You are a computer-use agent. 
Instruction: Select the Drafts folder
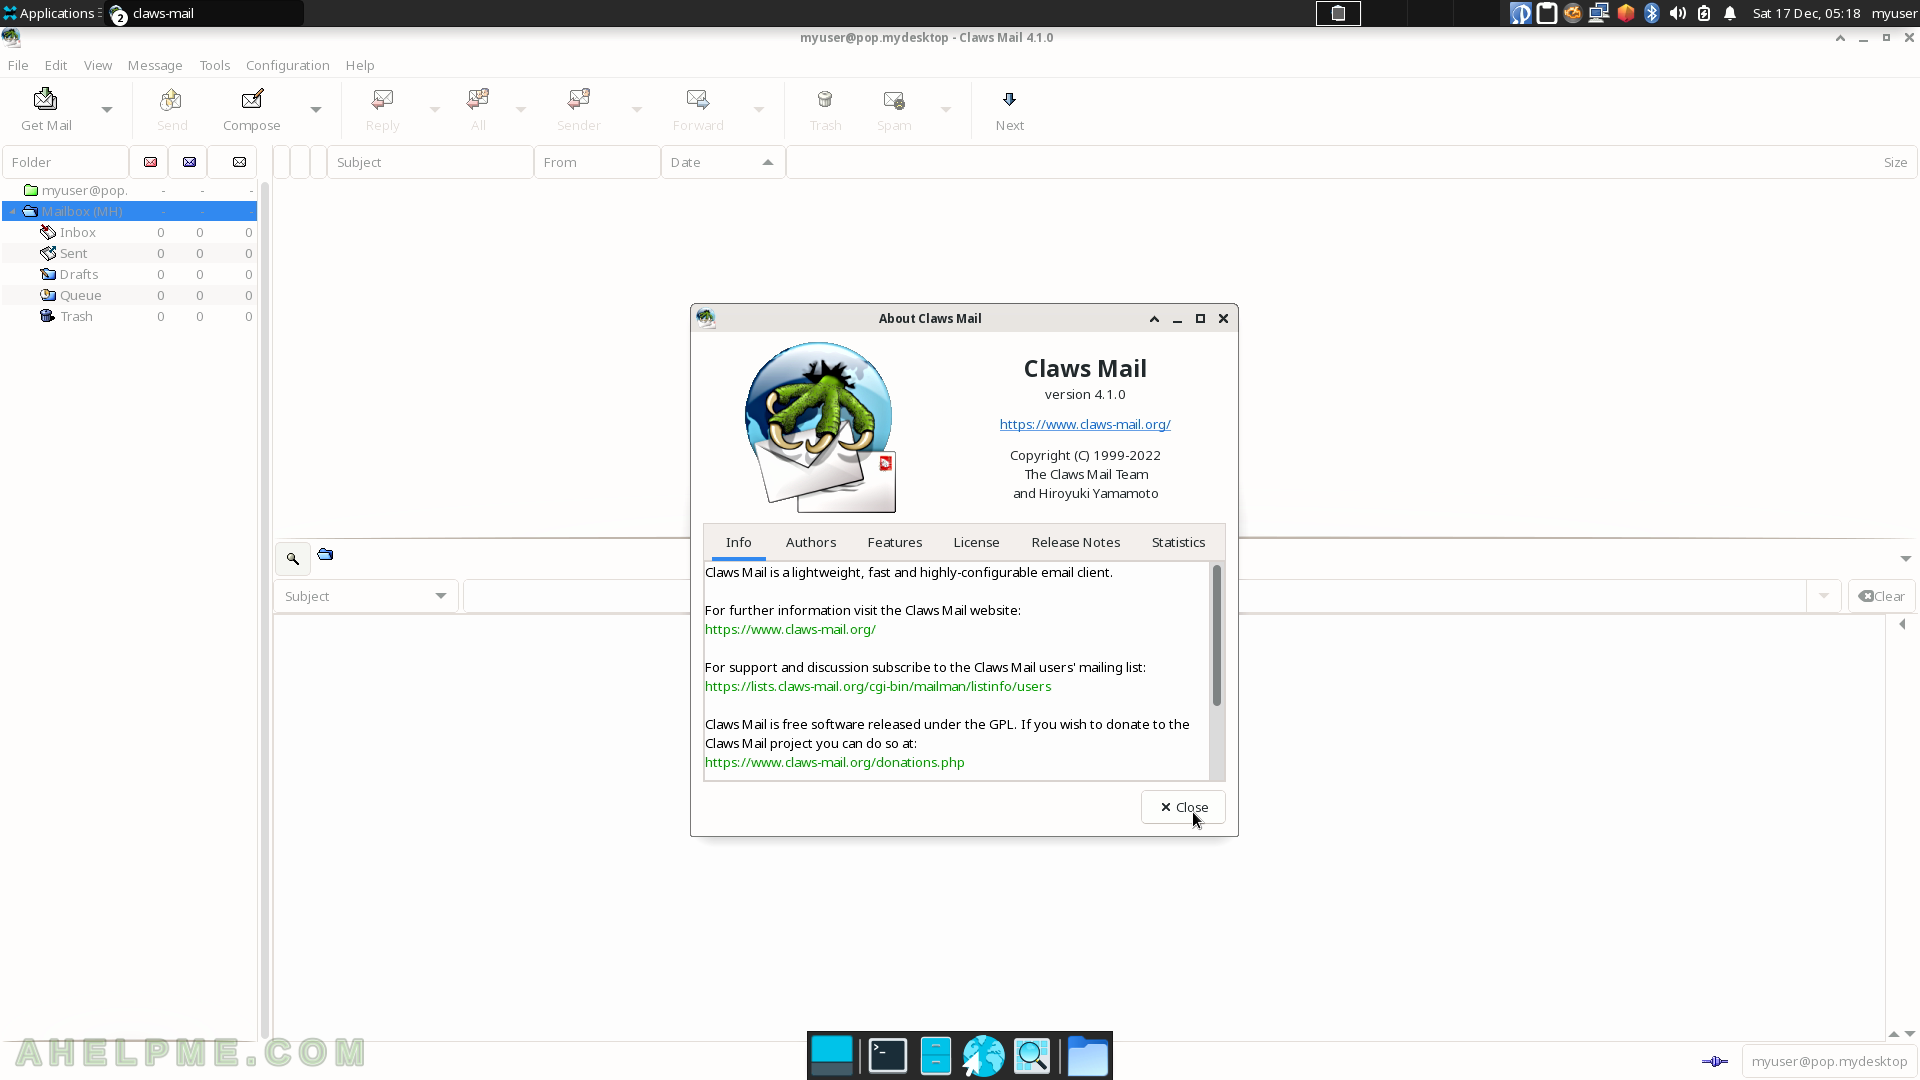click(x=129, y=274)
